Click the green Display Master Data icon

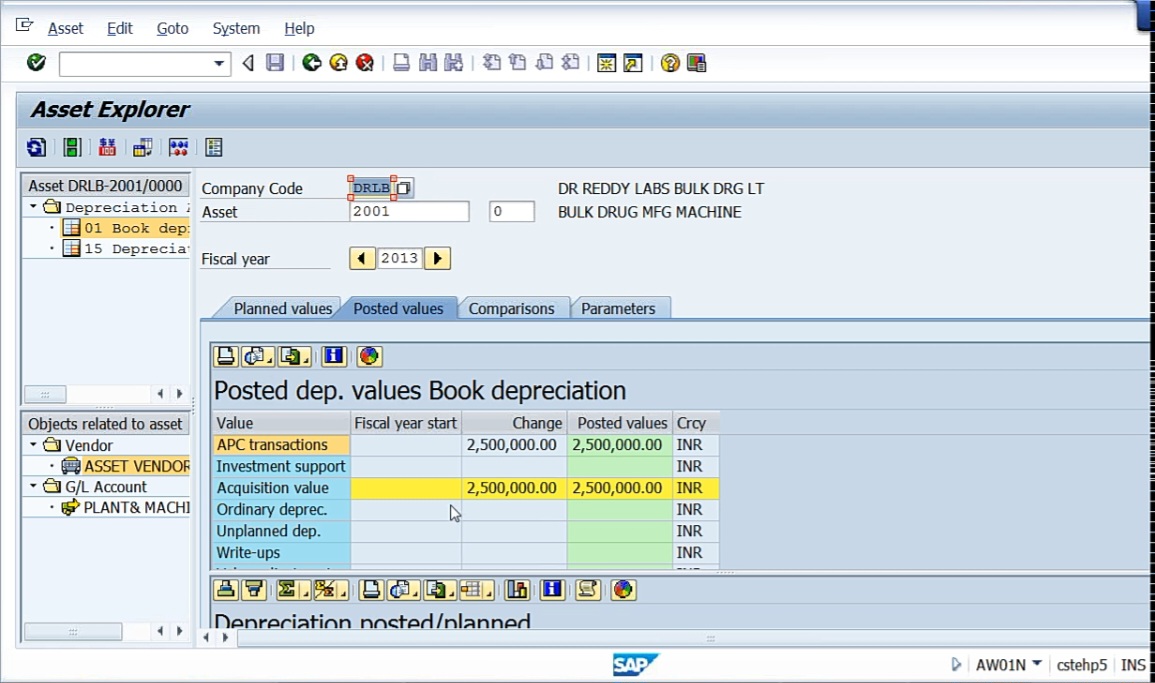pos(71,147)
